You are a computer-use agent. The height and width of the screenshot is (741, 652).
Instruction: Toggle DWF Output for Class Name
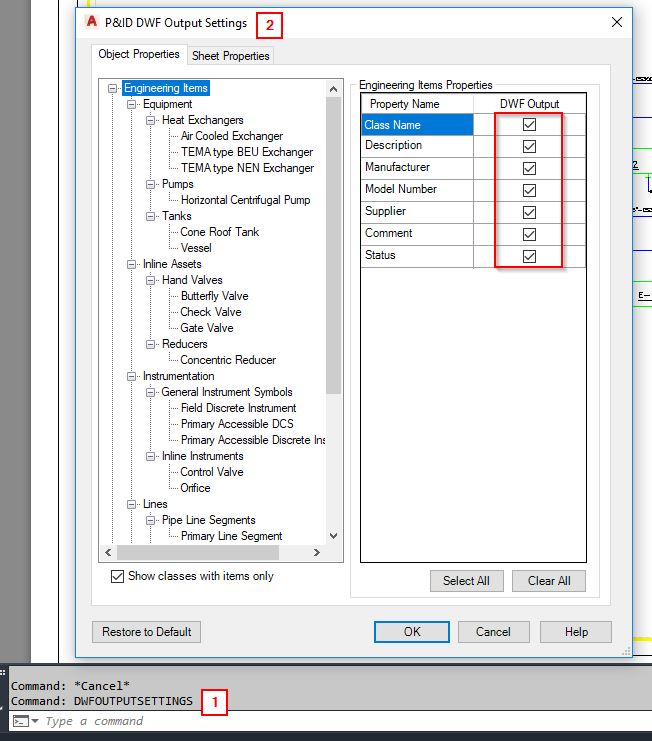pos(529,125)
